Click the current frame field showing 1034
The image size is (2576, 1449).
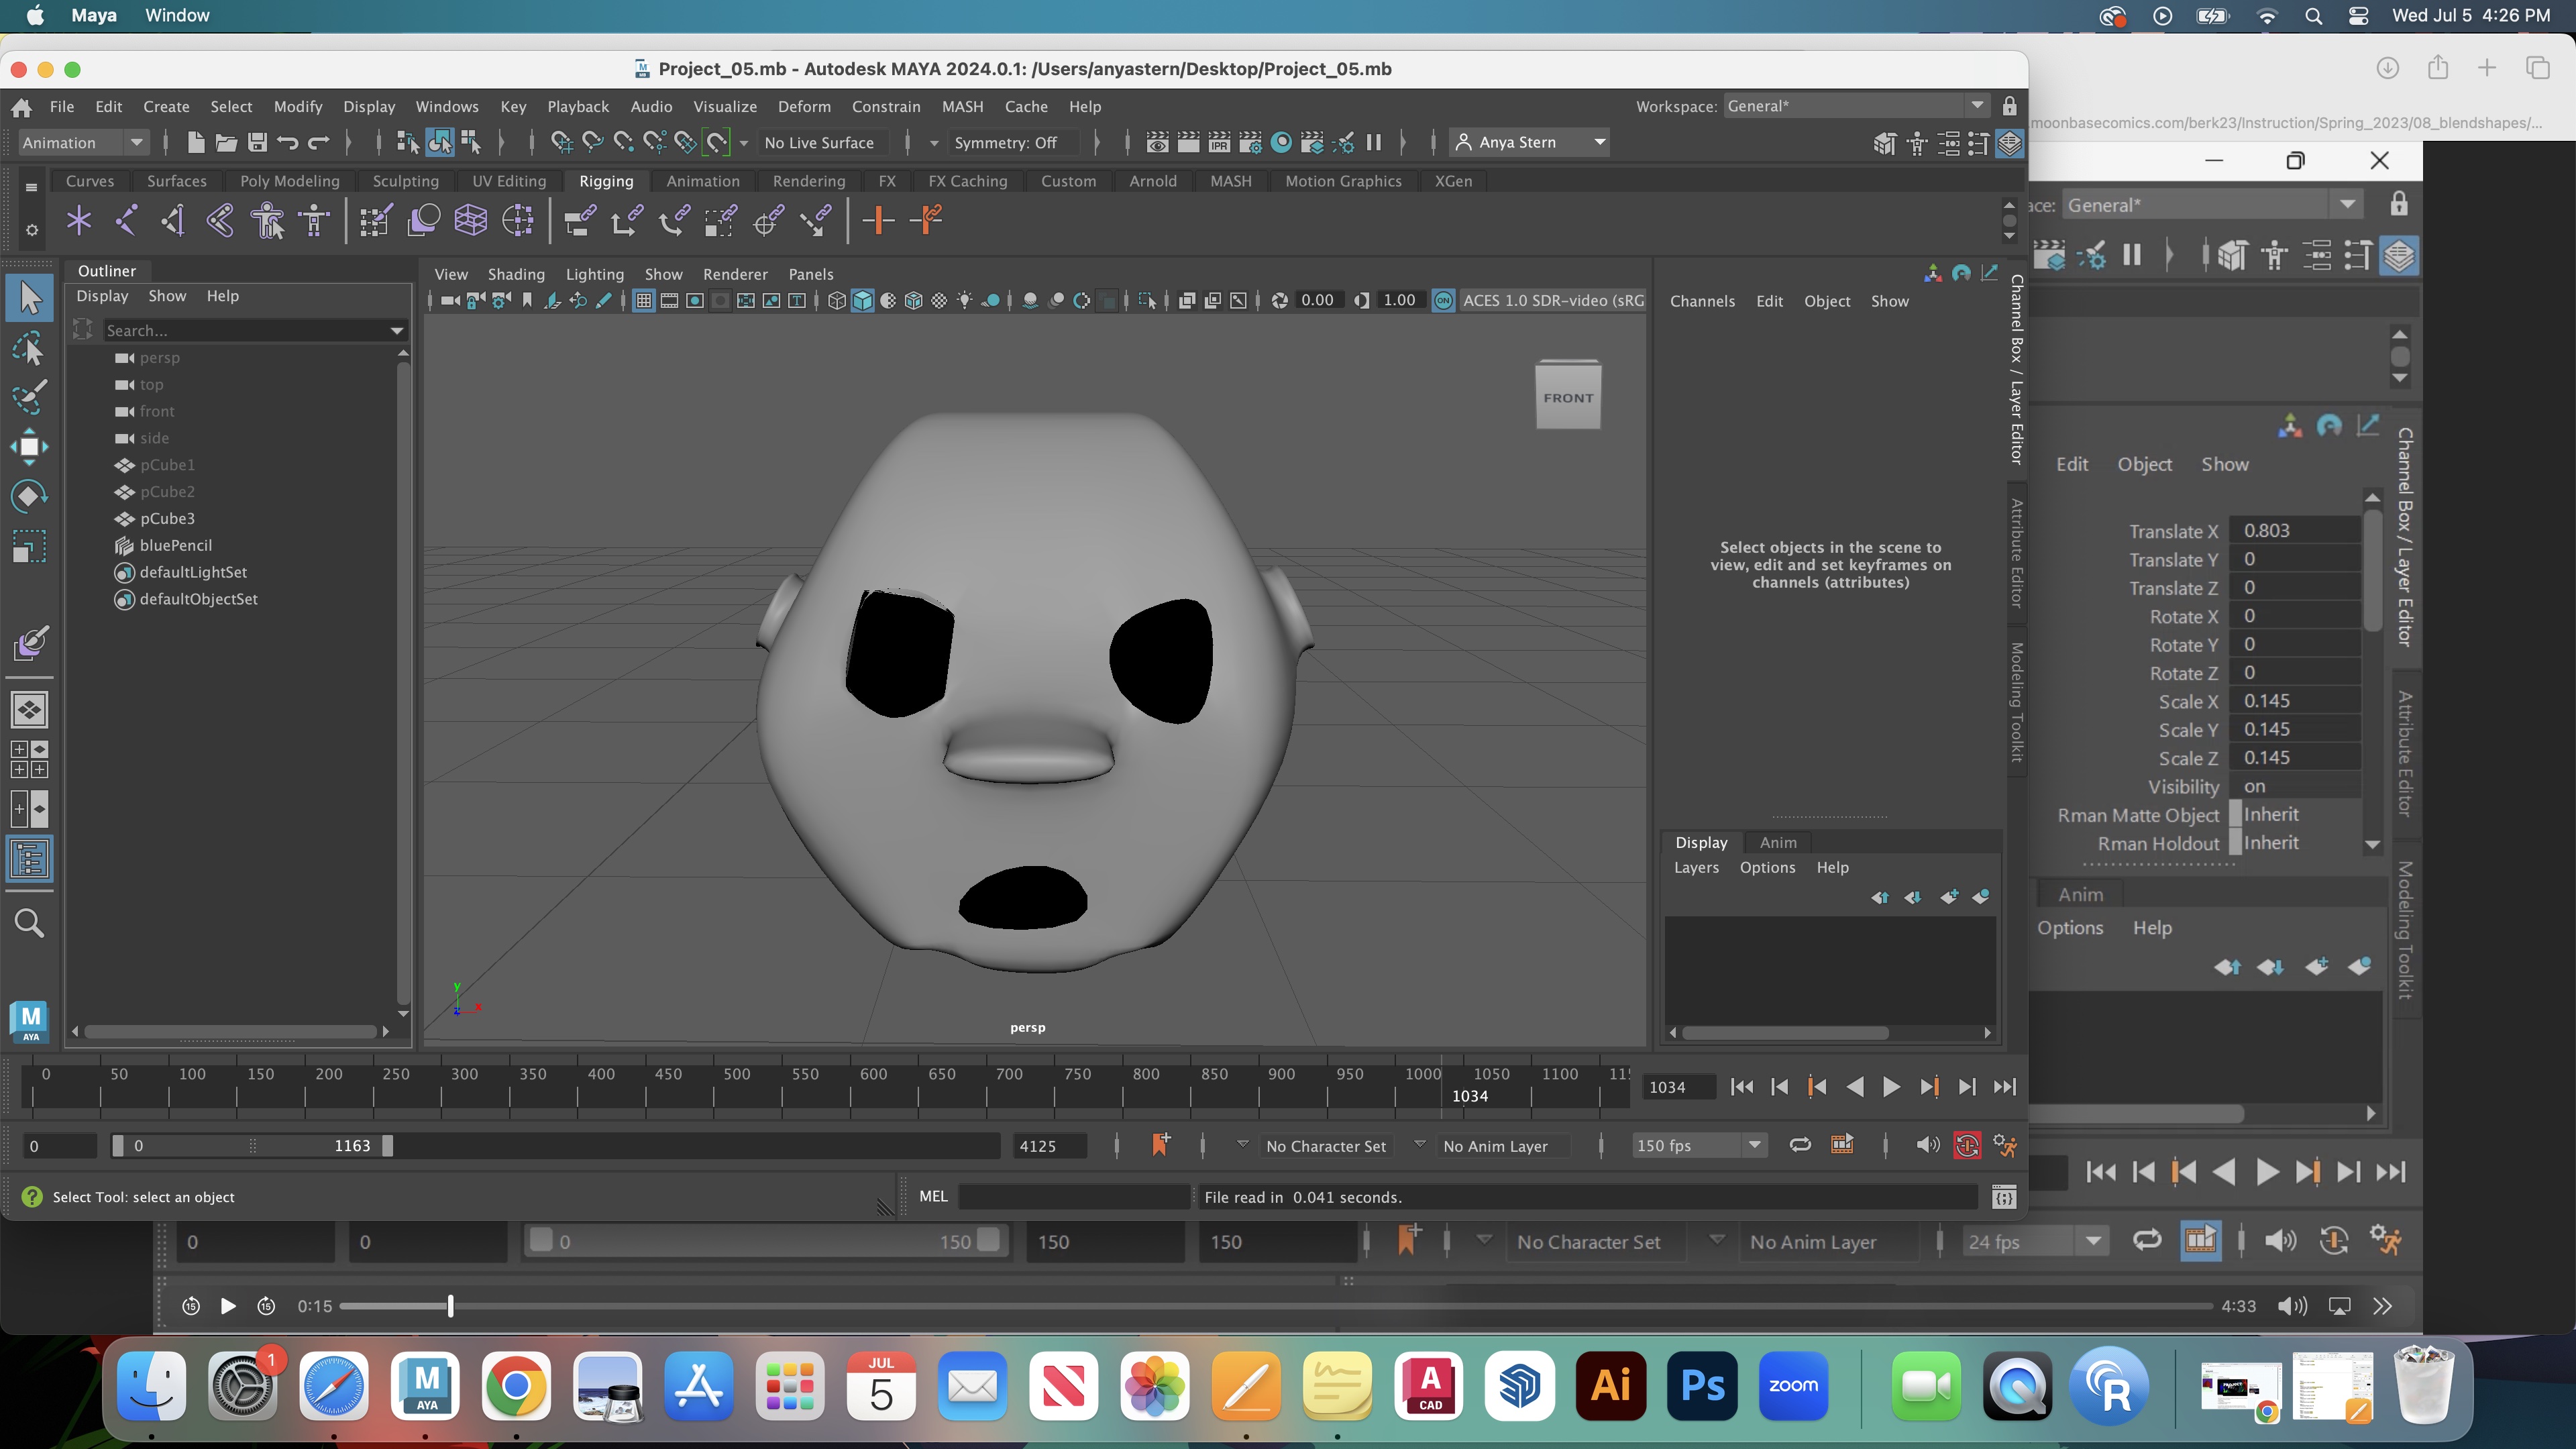click(x=1679, y=1087)
